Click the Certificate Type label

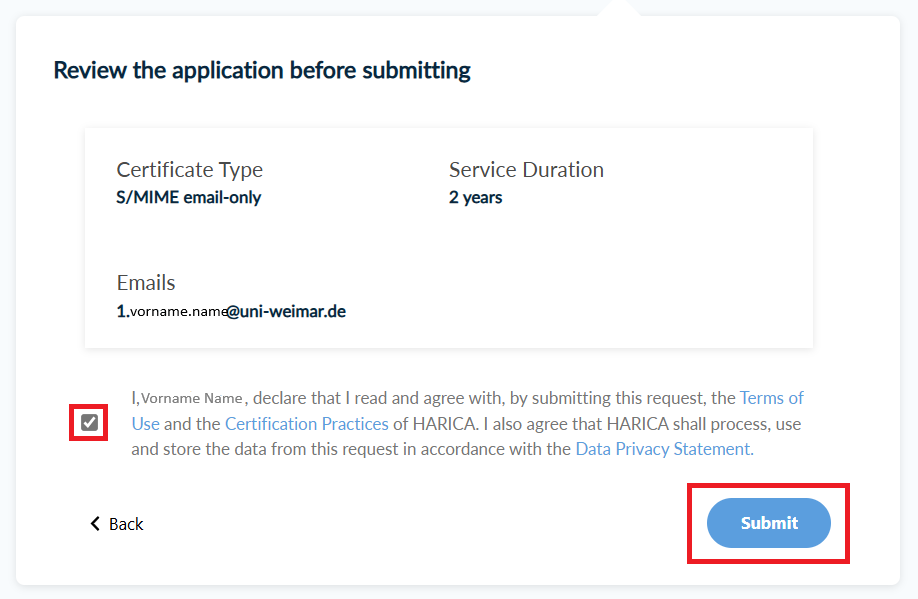click(190, 170)
